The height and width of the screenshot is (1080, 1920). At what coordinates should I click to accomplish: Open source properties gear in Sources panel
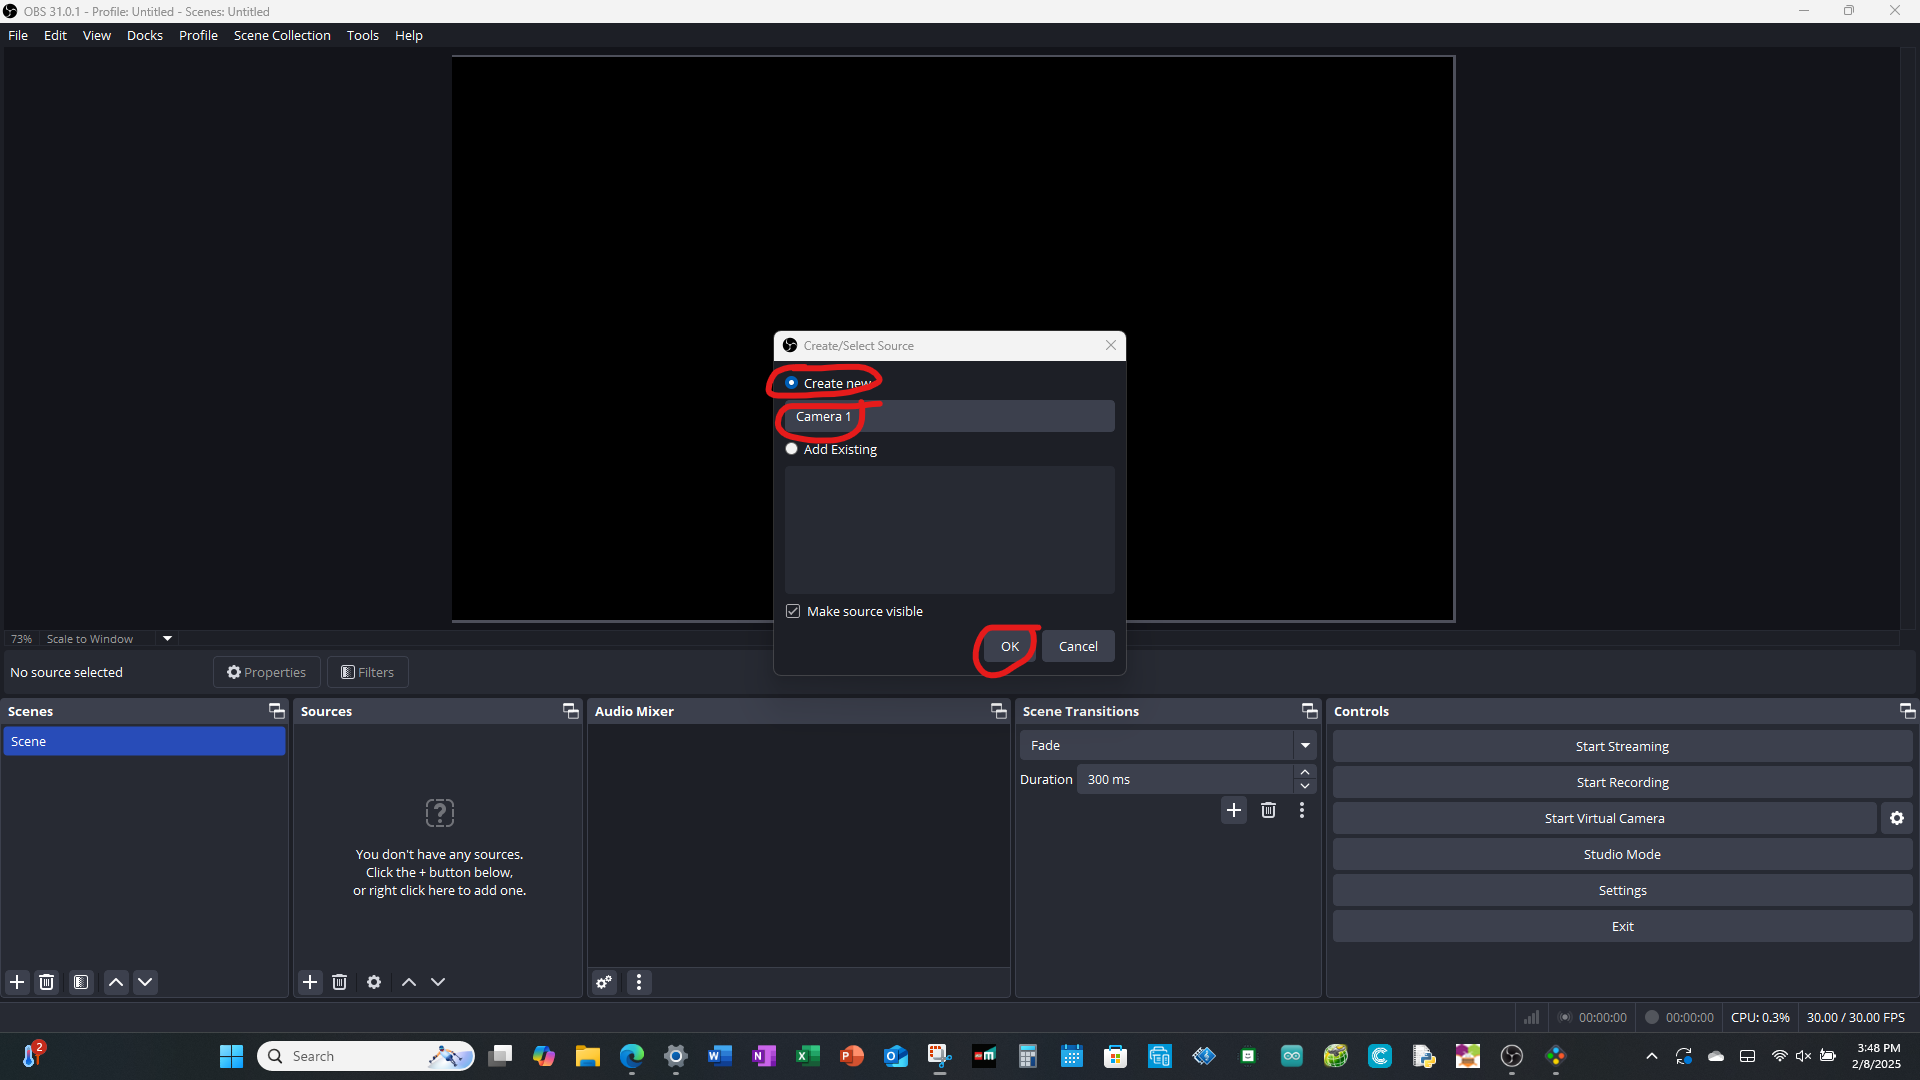[374, 982]
